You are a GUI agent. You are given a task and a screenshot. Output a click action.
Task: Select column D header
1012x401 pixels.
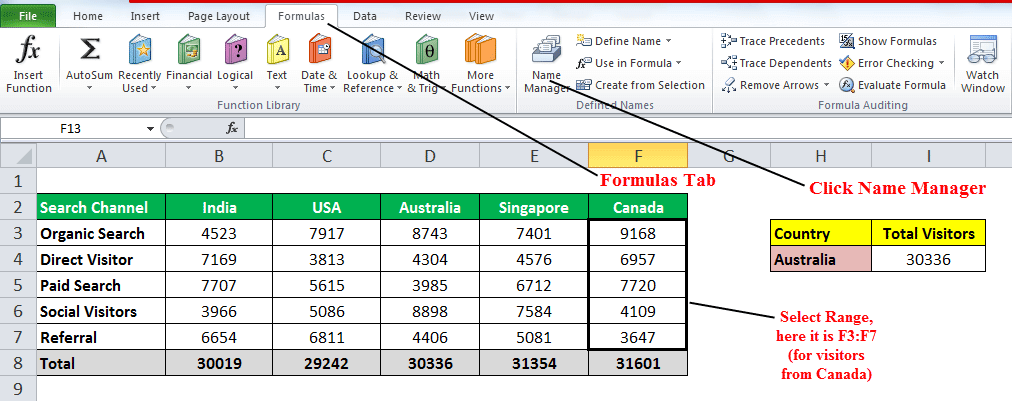(x=430, y=155)
